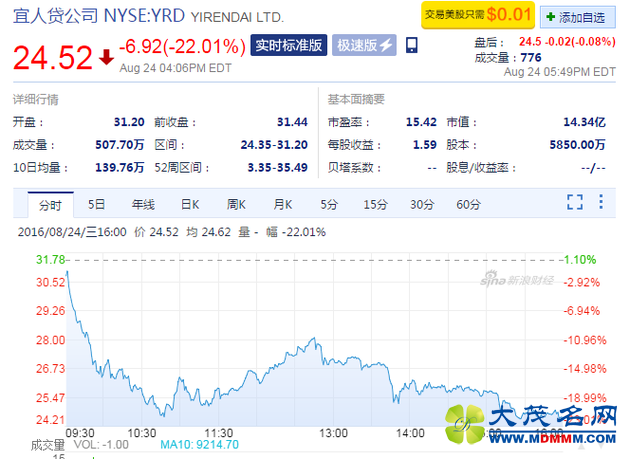Click the EPS value 1.59
Viewport: 630px width, 459px height.
click(425, 145)
